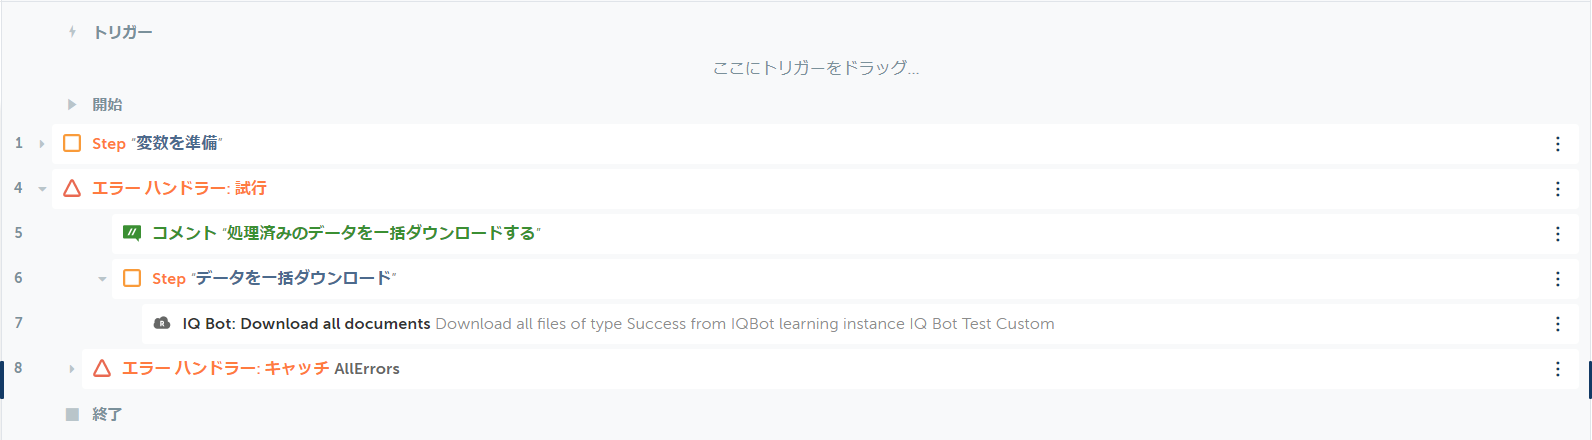Screen dimensions: 1592x440
Task: Click the ここにトリガーをドラッグ drop area
Action: [816, 68]
